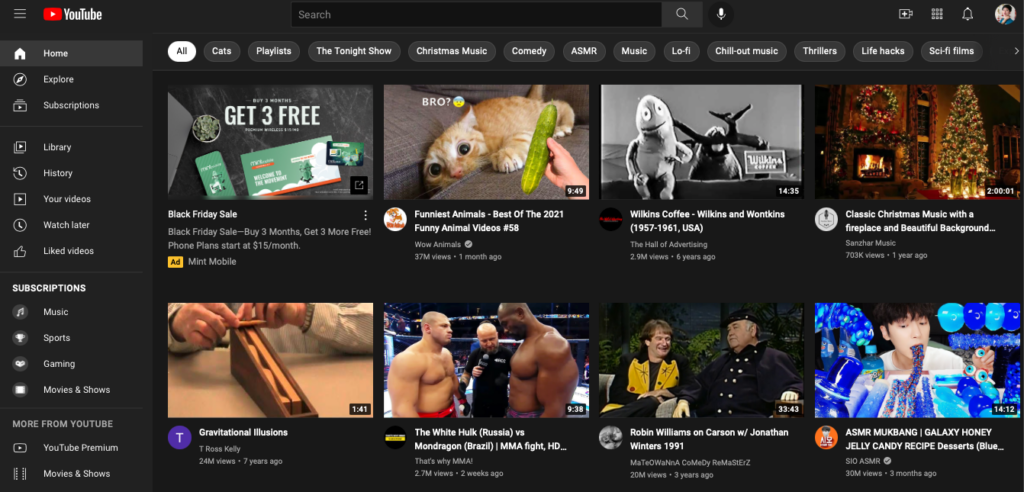Open Your videos
The image size is (1024, 492).
(x=71, y=199)
